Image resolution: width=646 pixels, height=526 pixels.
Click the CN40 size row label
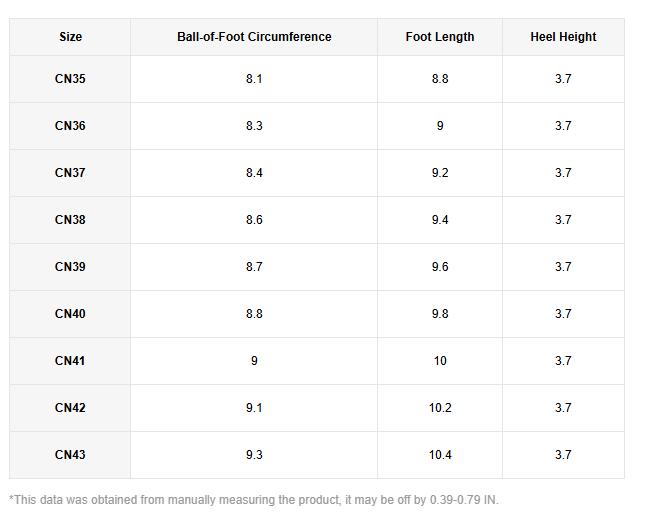tap(70, 314)
